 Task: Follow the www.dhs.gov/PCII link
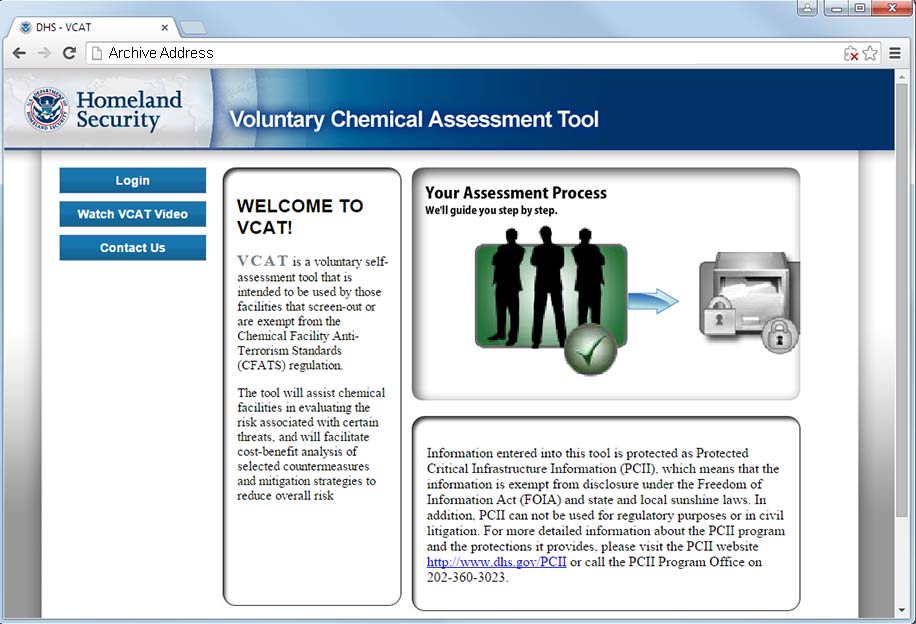496,562
